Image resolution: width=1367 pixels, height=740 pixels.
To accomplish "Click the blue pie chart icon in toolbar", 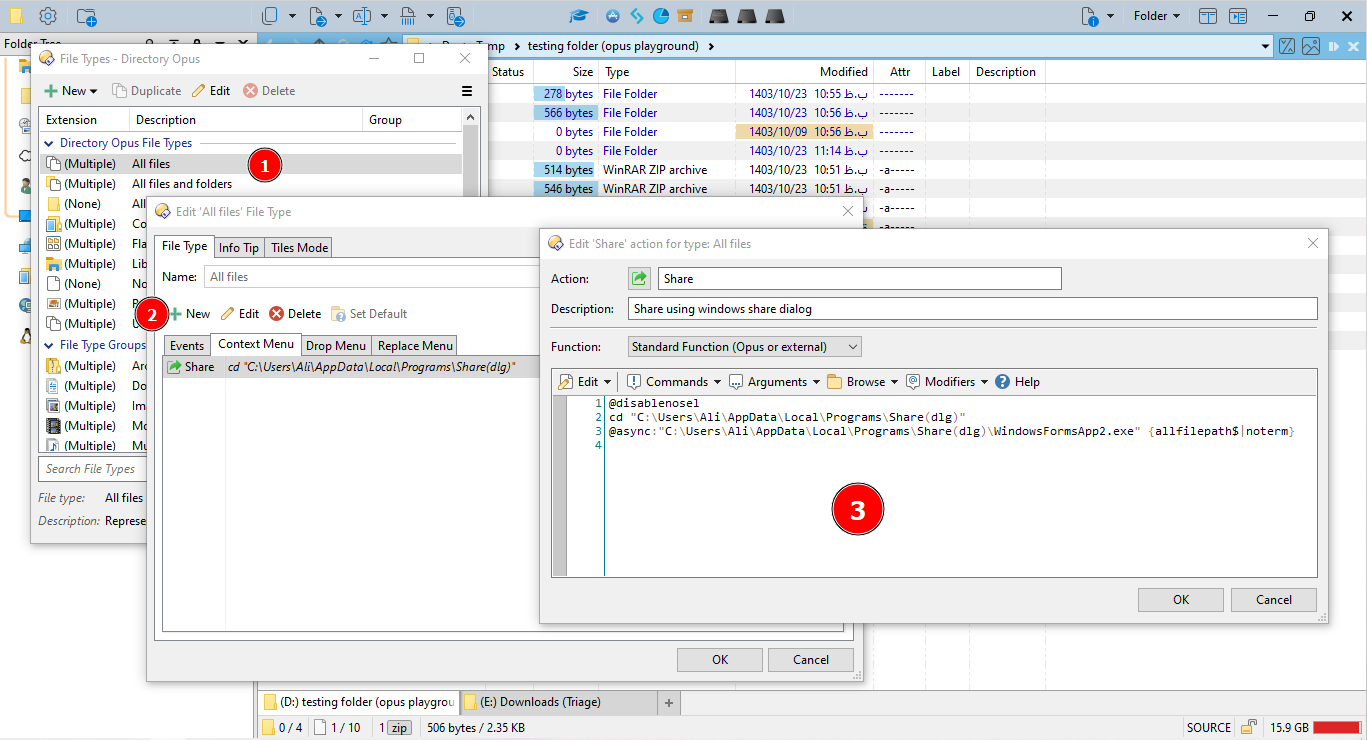I will (660, 16).
